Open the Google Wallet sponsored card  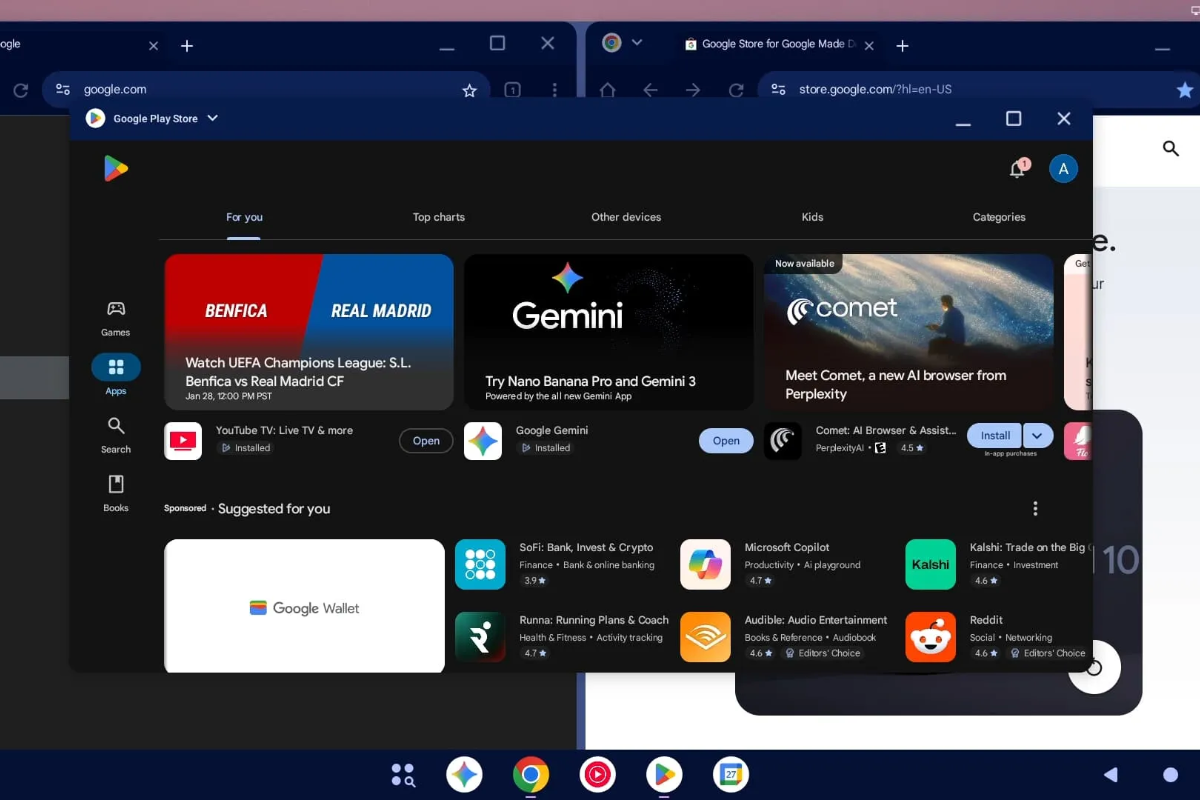tap(304, 606)
